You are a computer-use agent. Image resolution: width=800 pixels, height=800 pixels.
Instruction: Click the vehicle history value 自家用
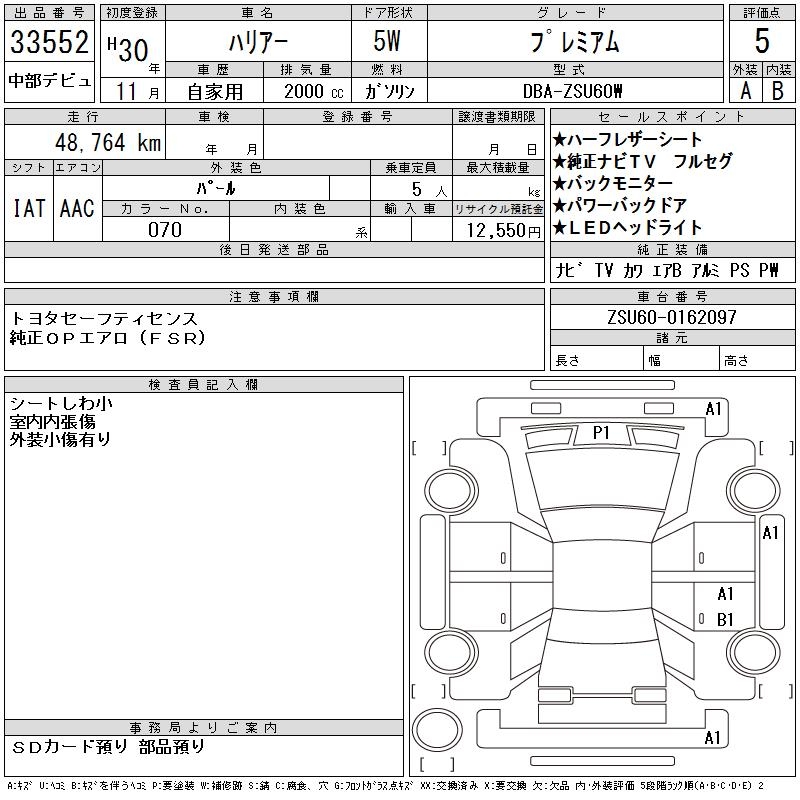point(215,92)
